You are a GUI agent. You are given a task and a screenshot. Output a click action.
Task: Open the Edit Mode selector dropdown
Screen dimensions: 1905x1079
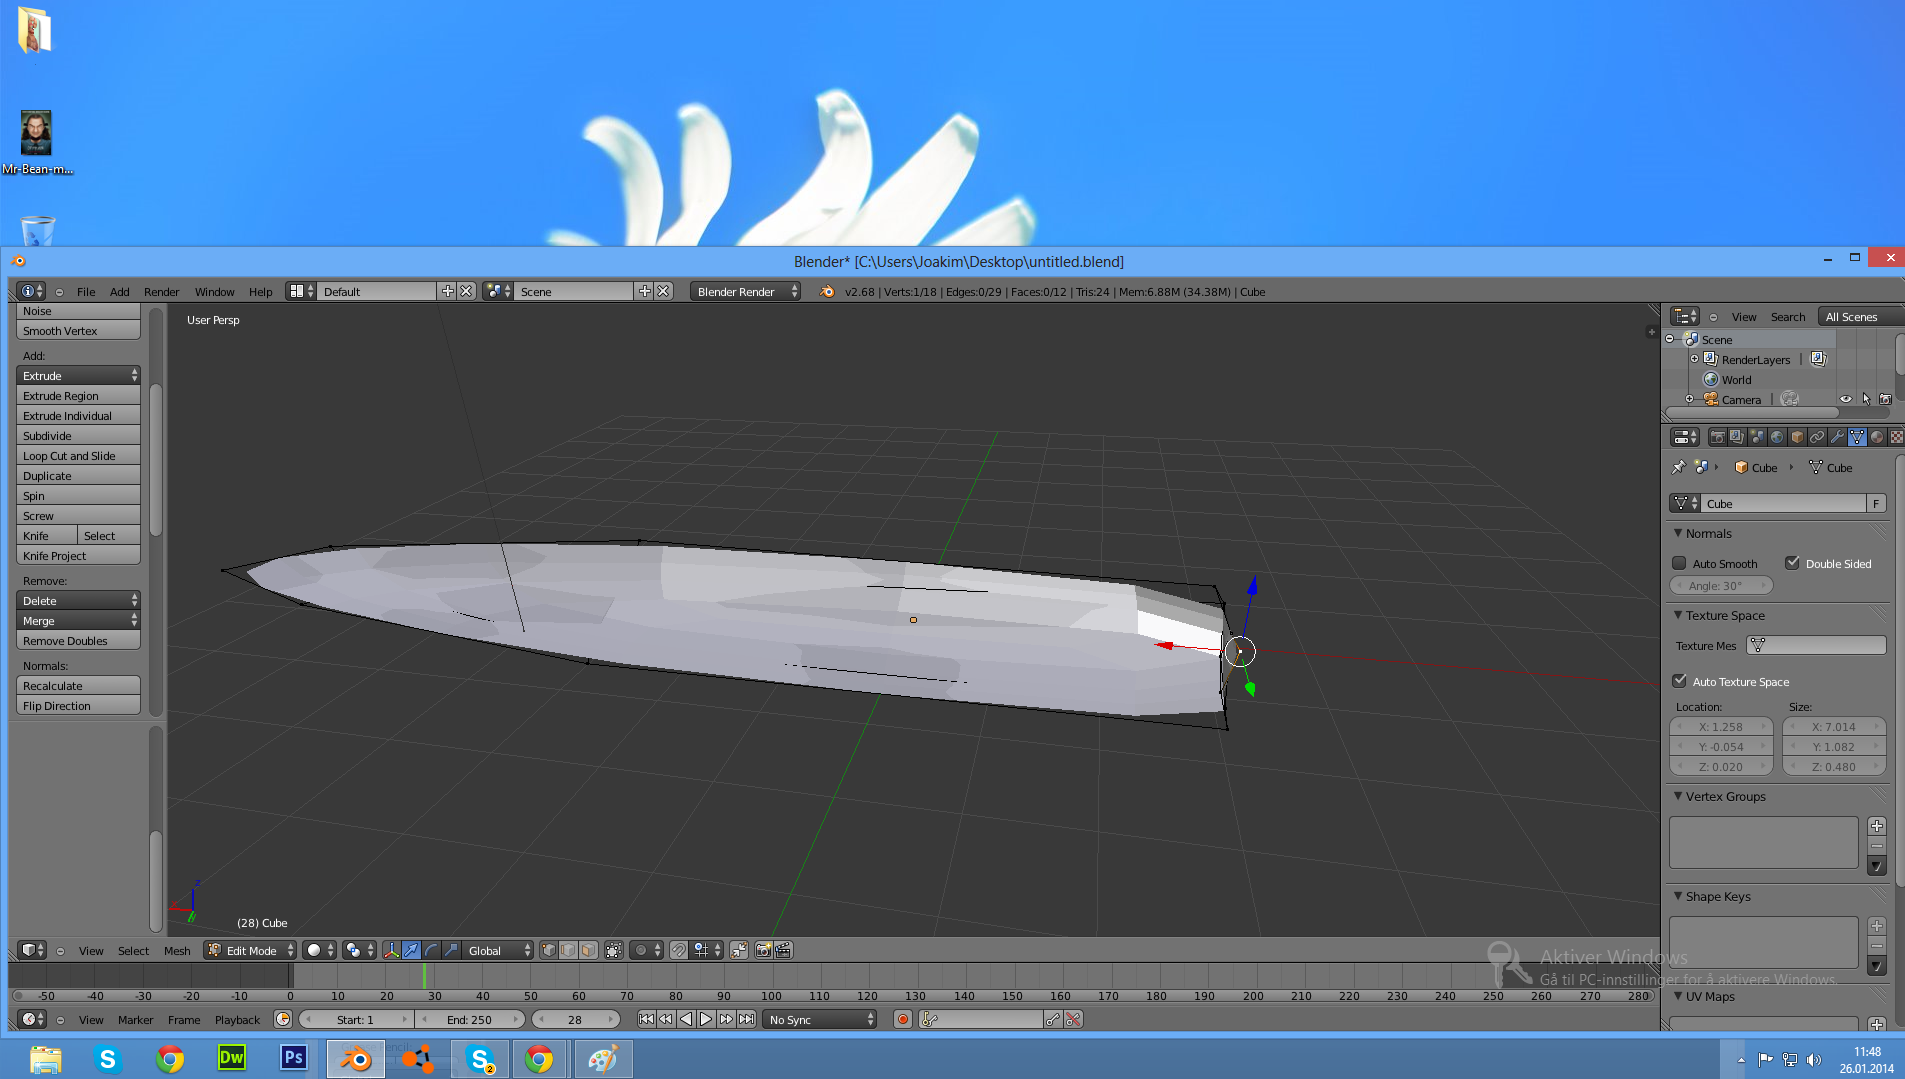point(251,950)
